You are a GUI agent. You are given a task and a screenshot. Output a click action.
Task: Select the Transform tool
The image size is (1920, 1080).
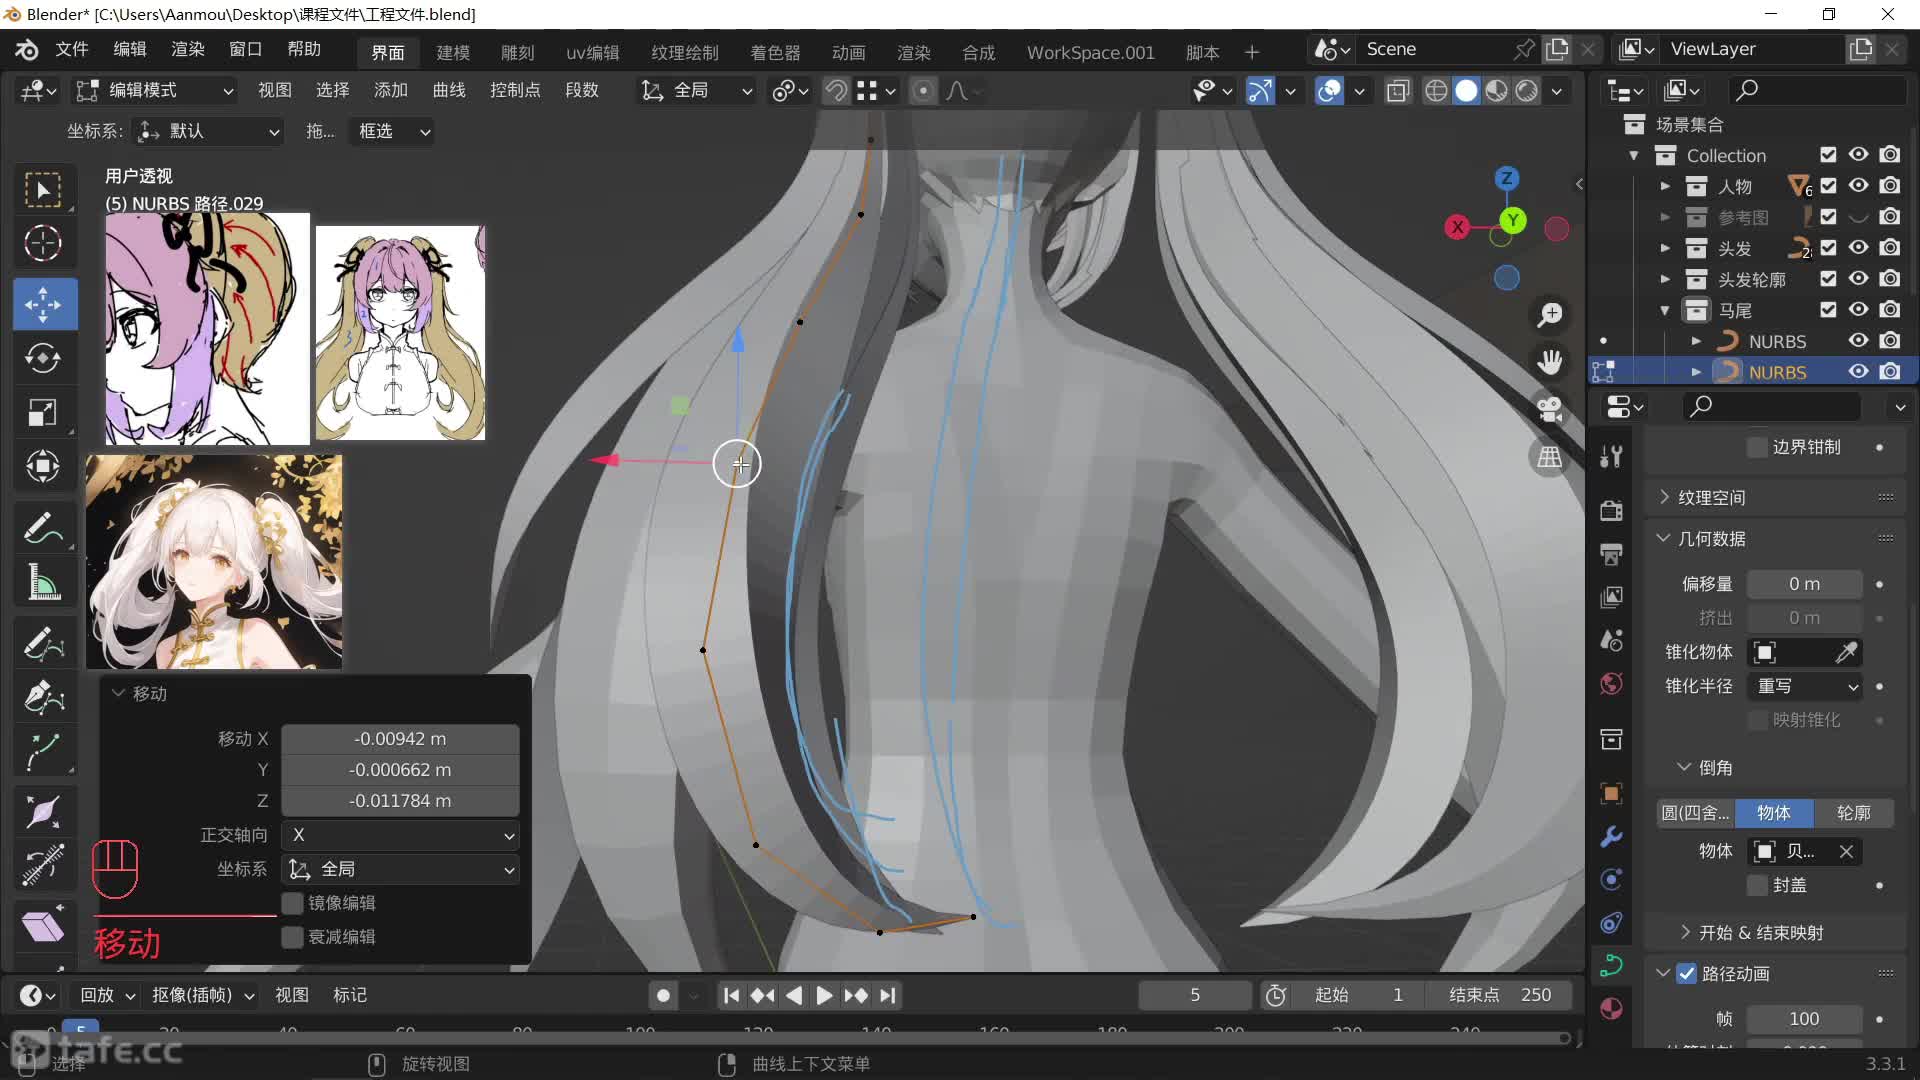pos(43,466)
